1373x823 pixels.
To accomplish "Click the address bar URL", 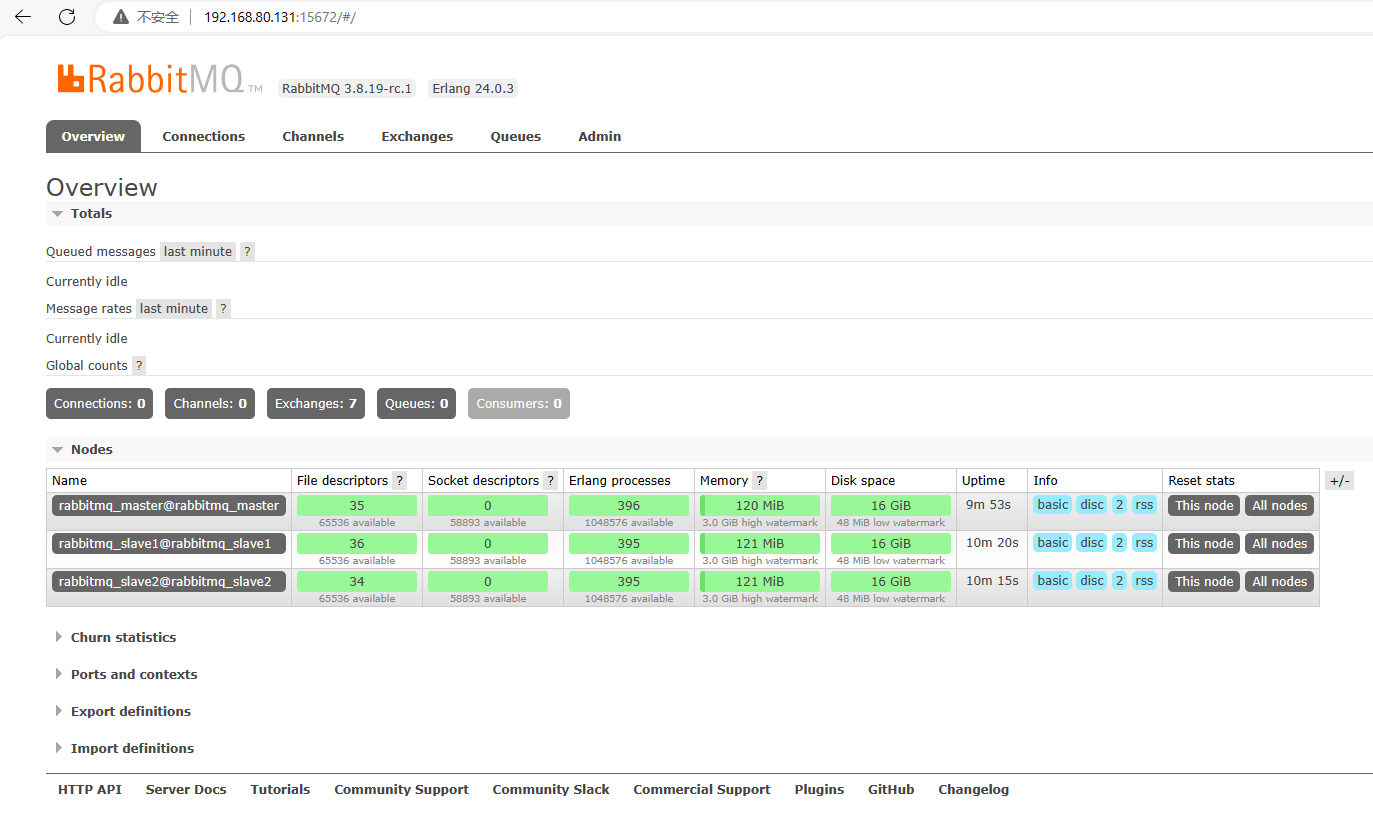I will (x=280, y=17).
